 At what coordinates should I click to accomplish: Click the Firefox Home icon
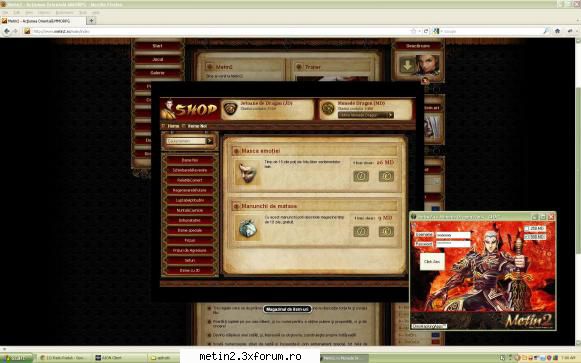(557, 31)
